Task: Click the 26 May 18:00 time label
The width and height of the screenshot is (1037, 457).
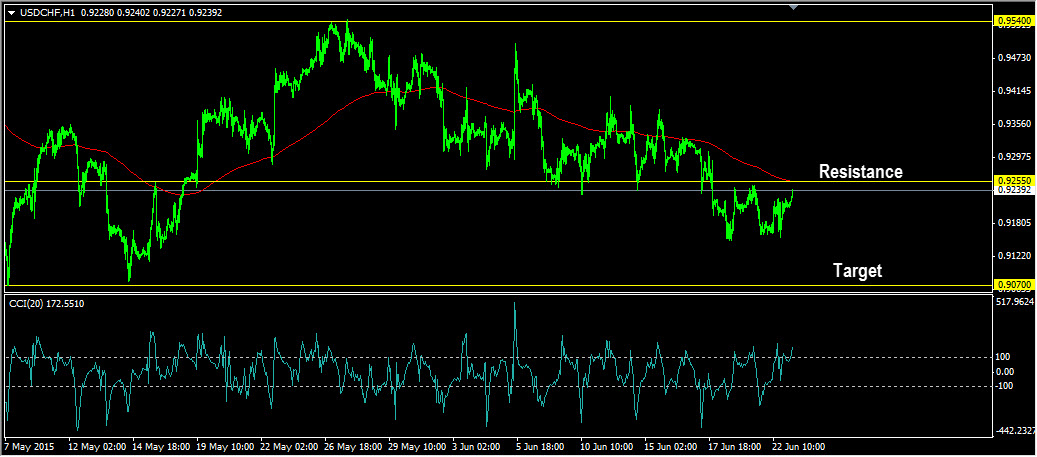Action: (x=352, y=446)
